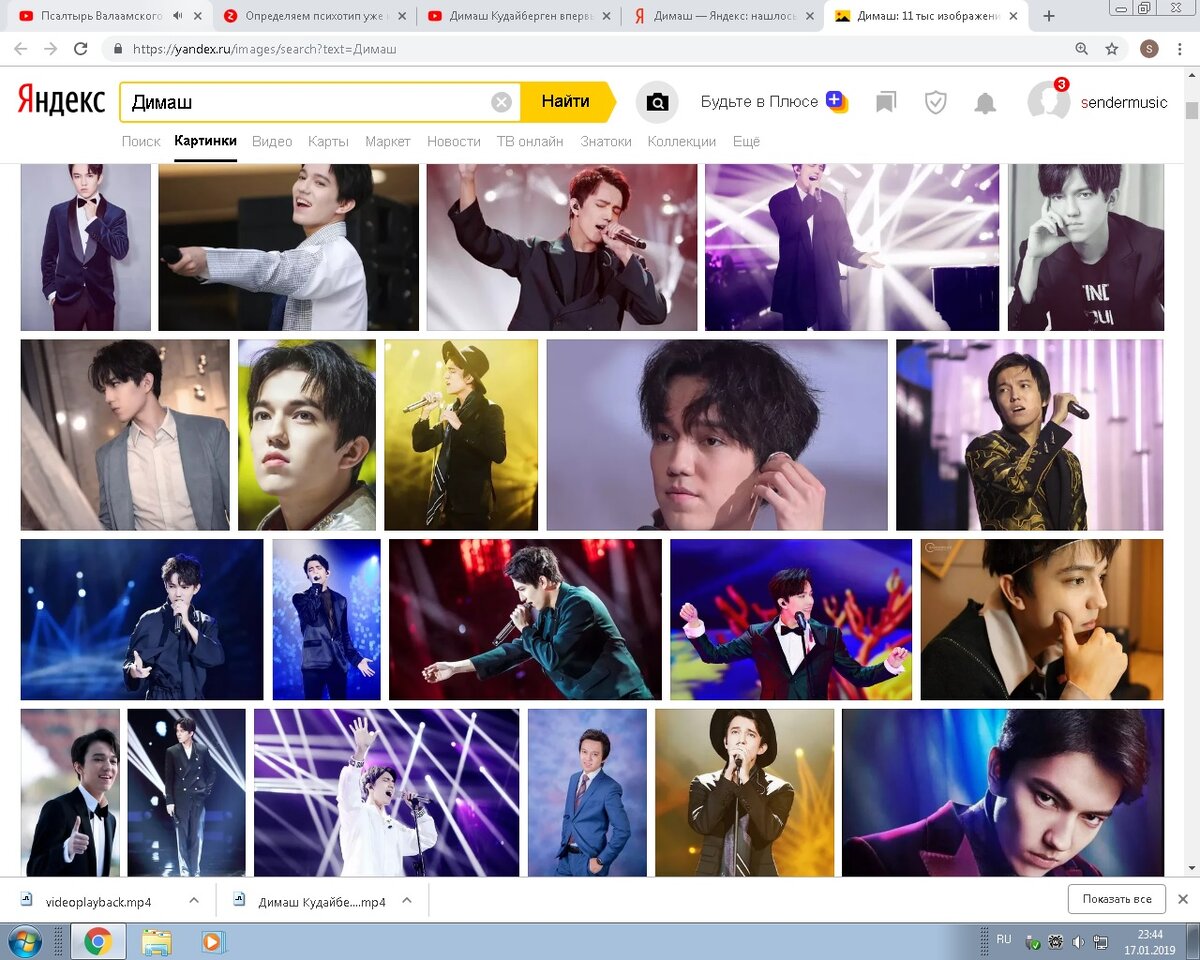
Task: Open thumbnail of man giving thumbs up
Action: (x=70, y=793)
